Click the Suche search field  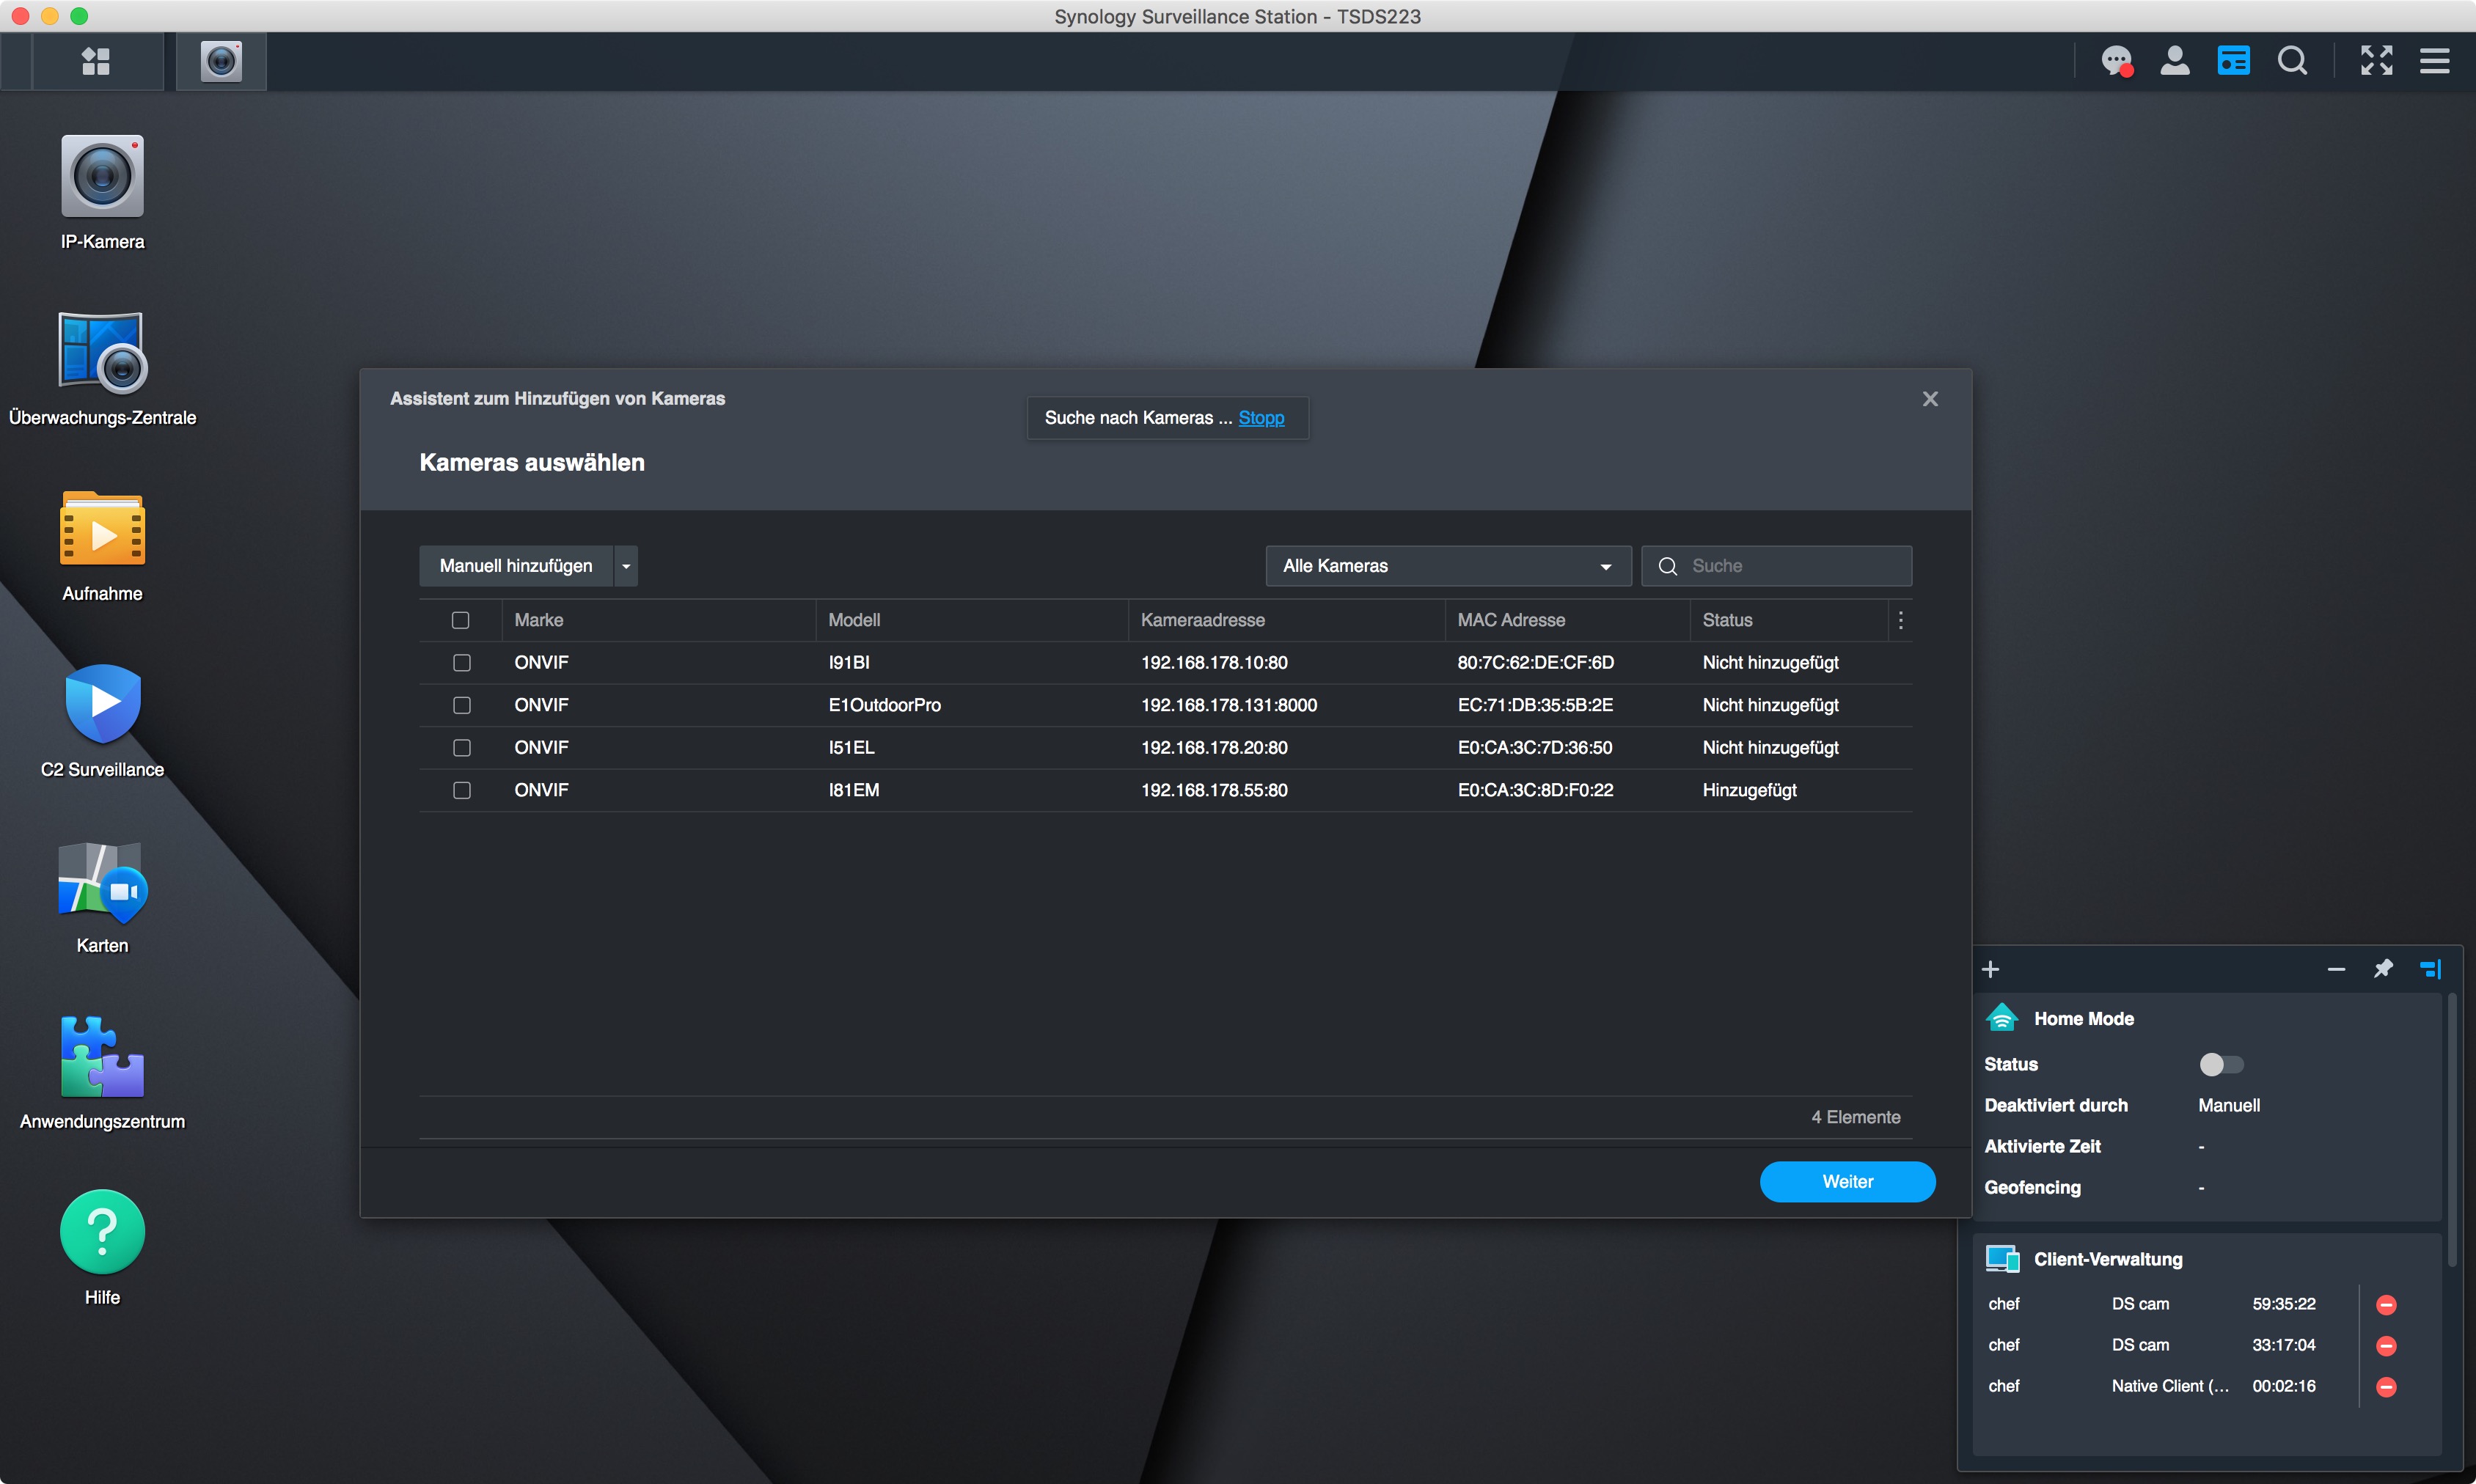point(1790,566)
